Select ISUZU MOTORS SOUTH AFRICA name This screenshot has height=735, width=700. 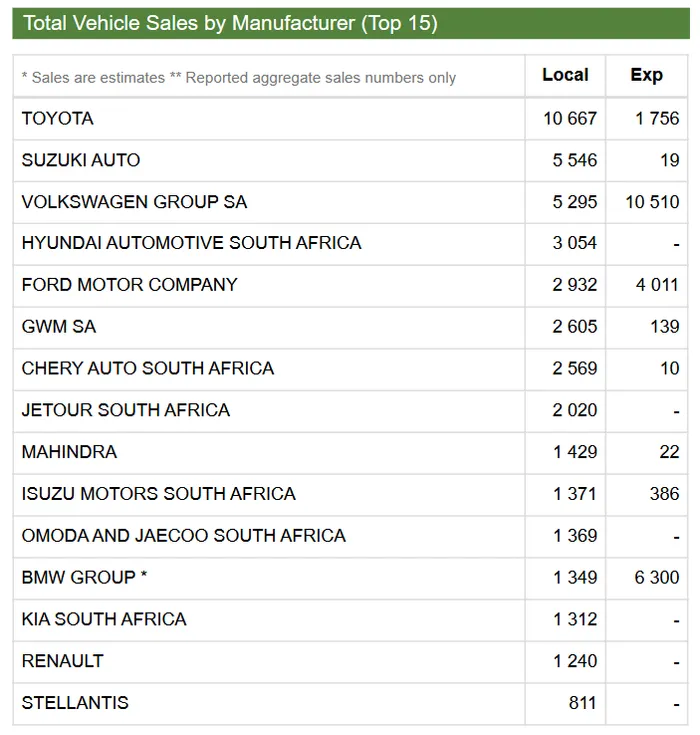[x=158, y=494]
